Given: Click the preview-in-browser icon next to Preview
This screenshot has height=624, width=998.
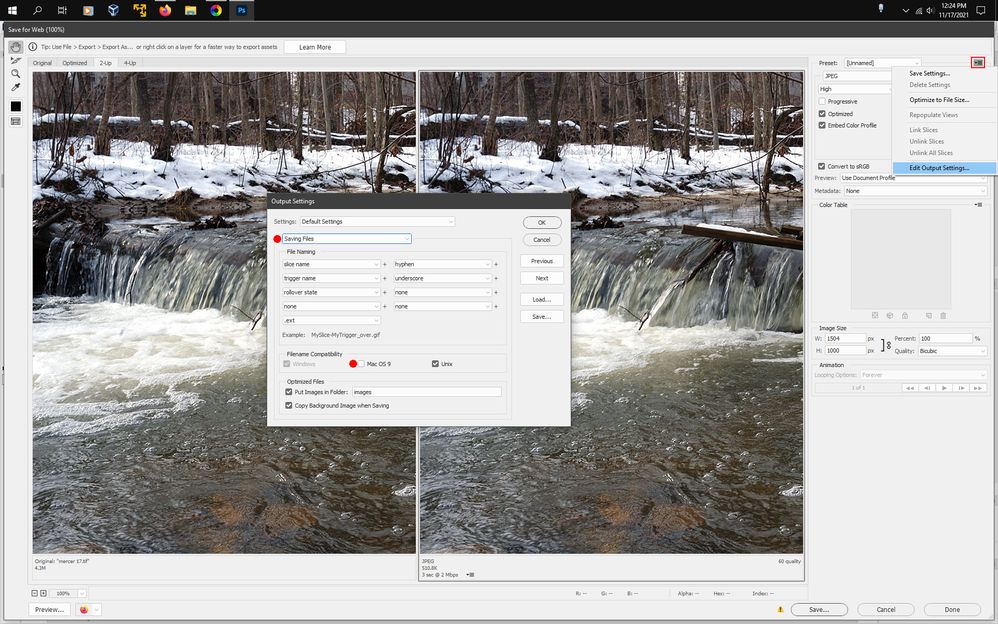Looking at the screenshot, I should click(x=85, y=609).
